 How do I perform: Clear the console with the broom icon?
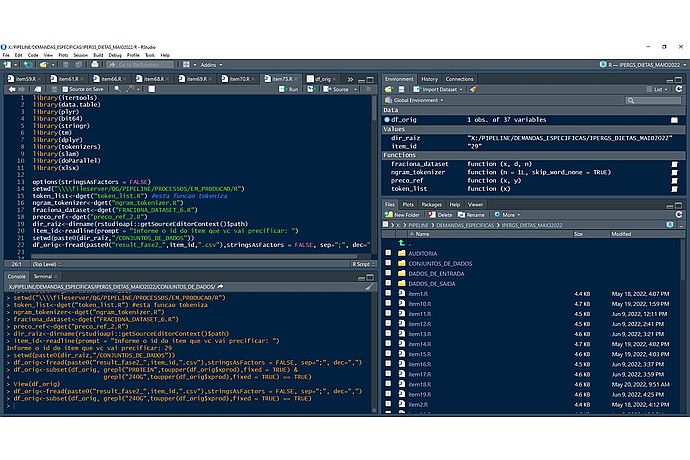point(369,287)
